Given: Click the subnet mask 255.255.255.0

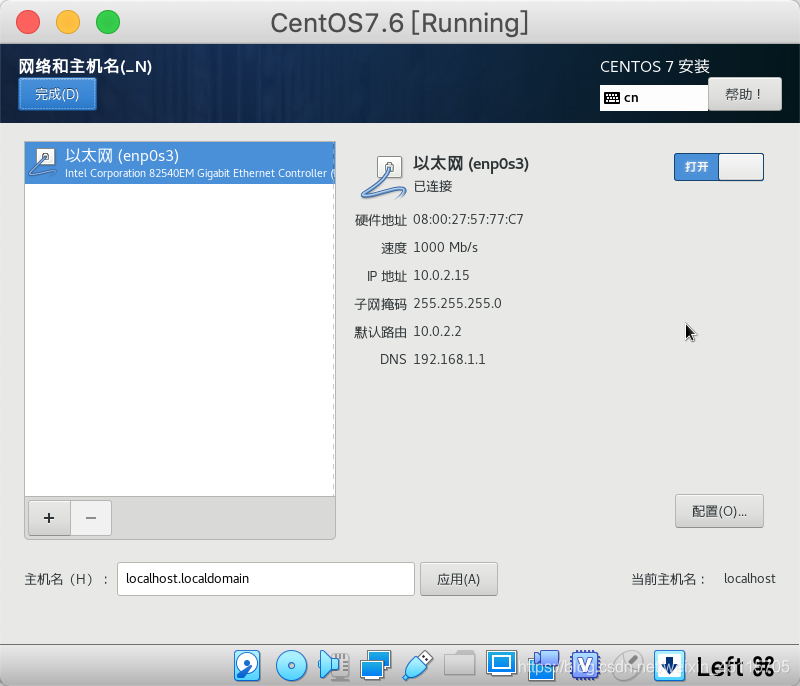Looking at the screenshot, I should point(457,303).
